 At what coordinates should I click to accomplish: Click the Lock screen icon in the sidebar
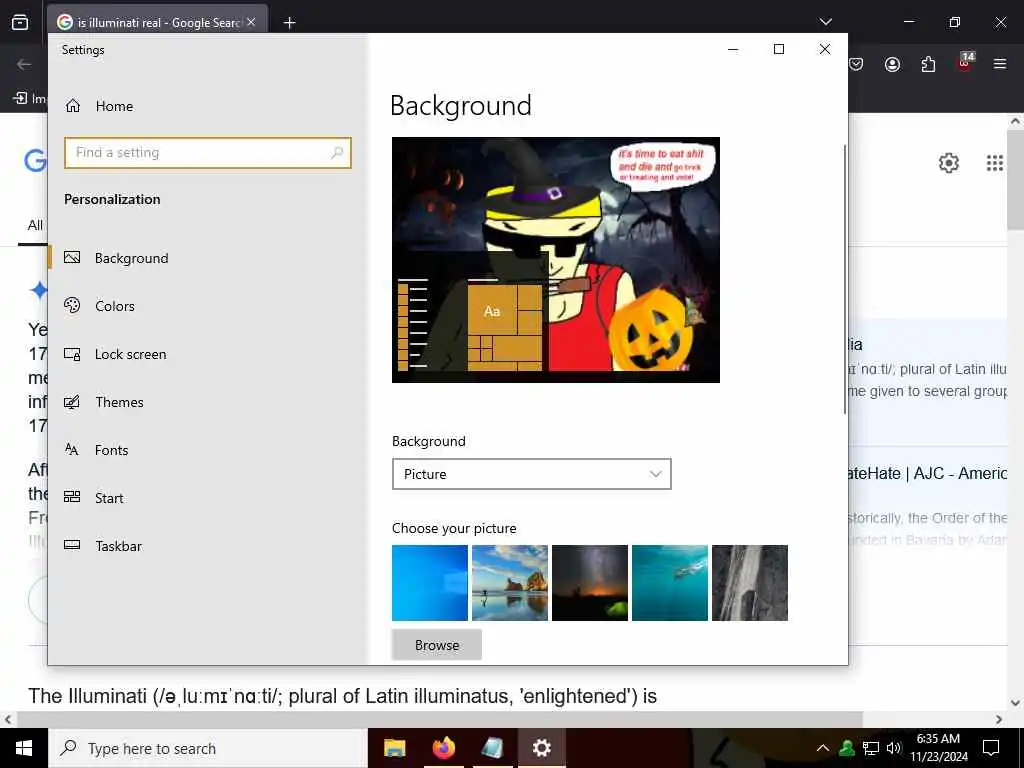coord(72,354)
